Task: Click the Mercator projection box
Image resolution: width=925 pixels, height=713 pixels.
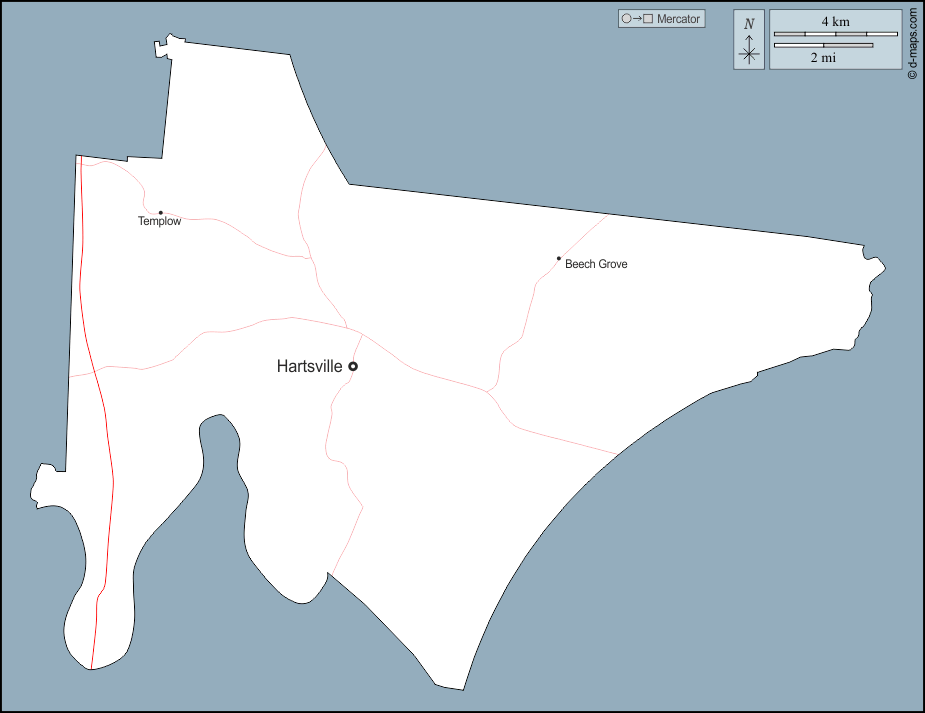Action: click(661, 19)
